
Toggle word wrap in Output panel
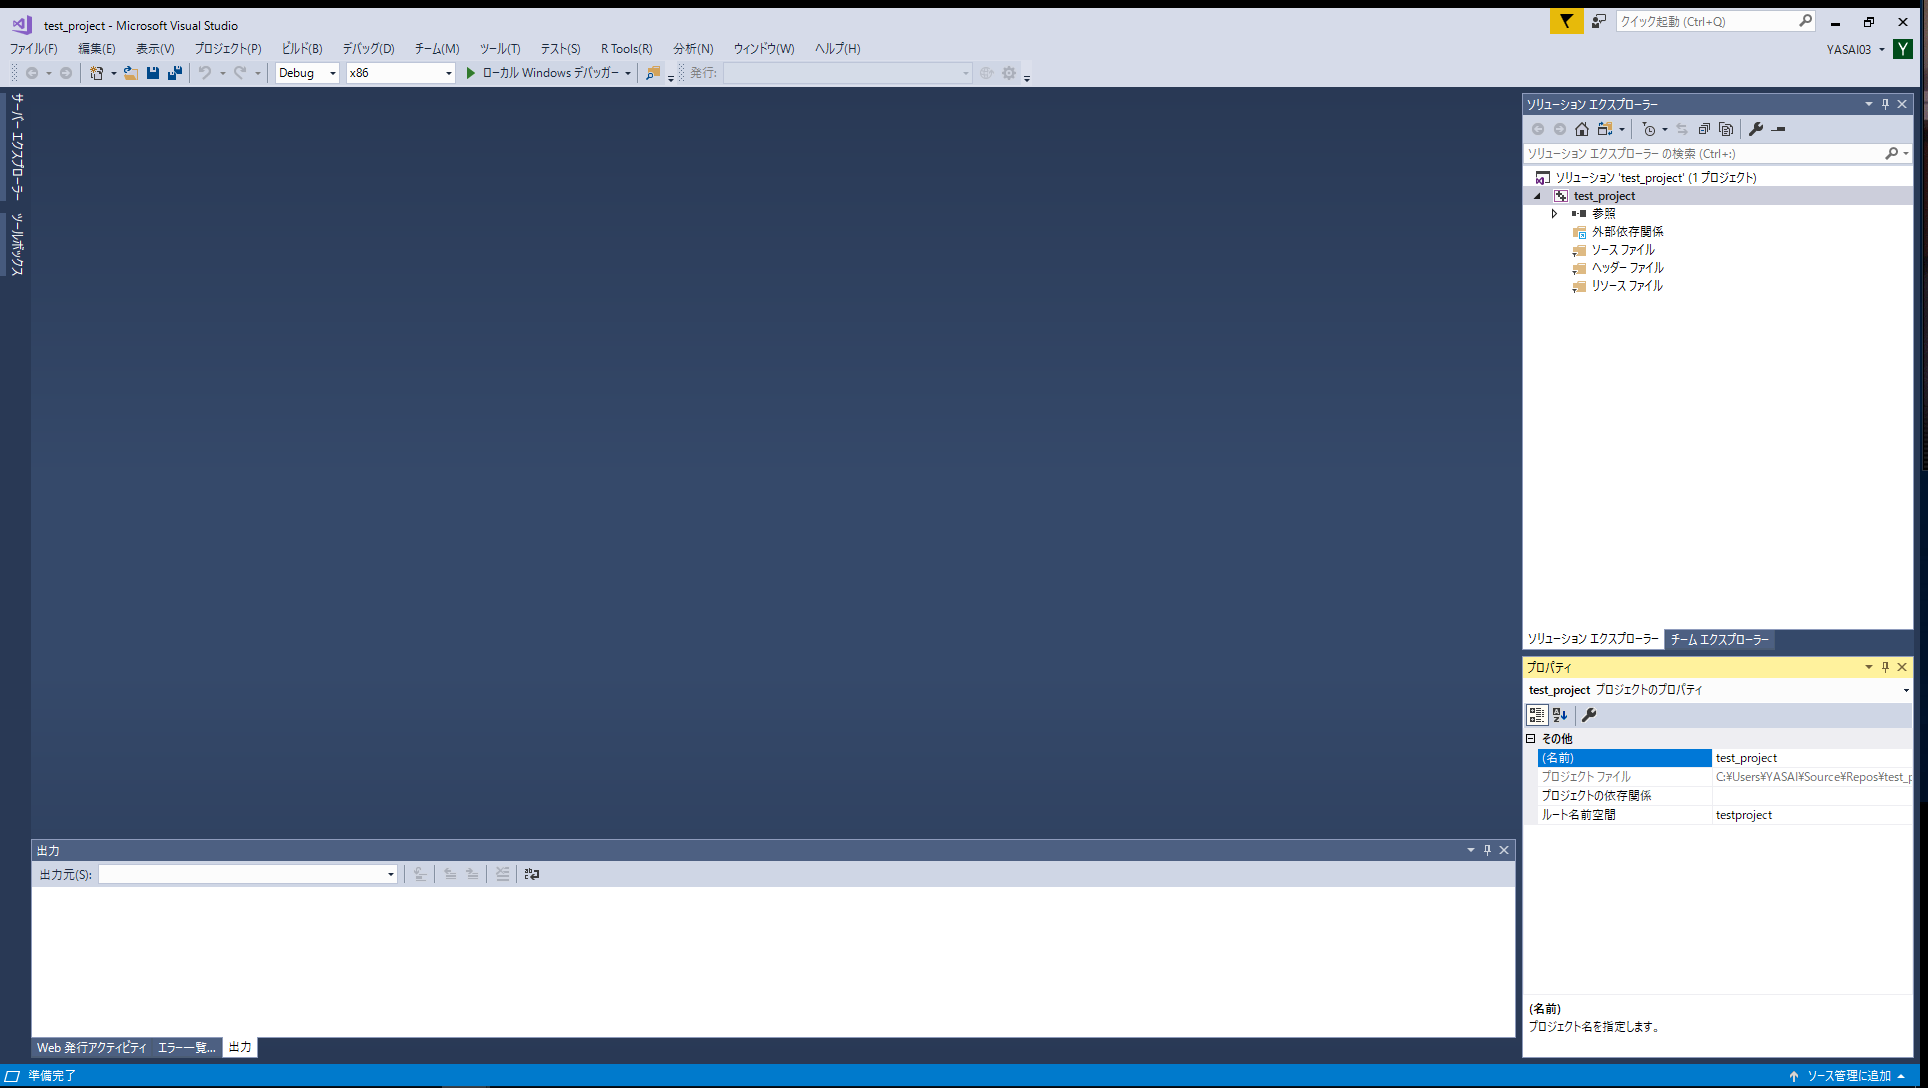click(532, 874)
